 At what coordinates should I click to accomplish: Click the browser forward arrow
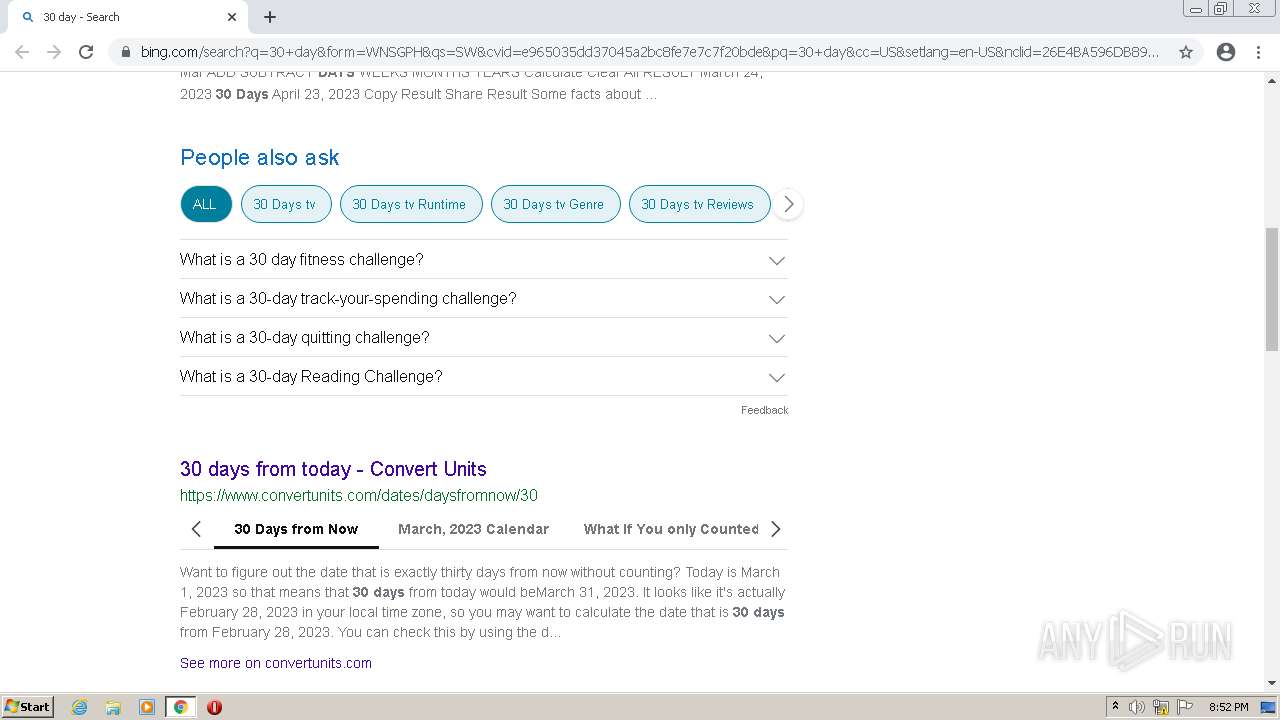point(54,52)
